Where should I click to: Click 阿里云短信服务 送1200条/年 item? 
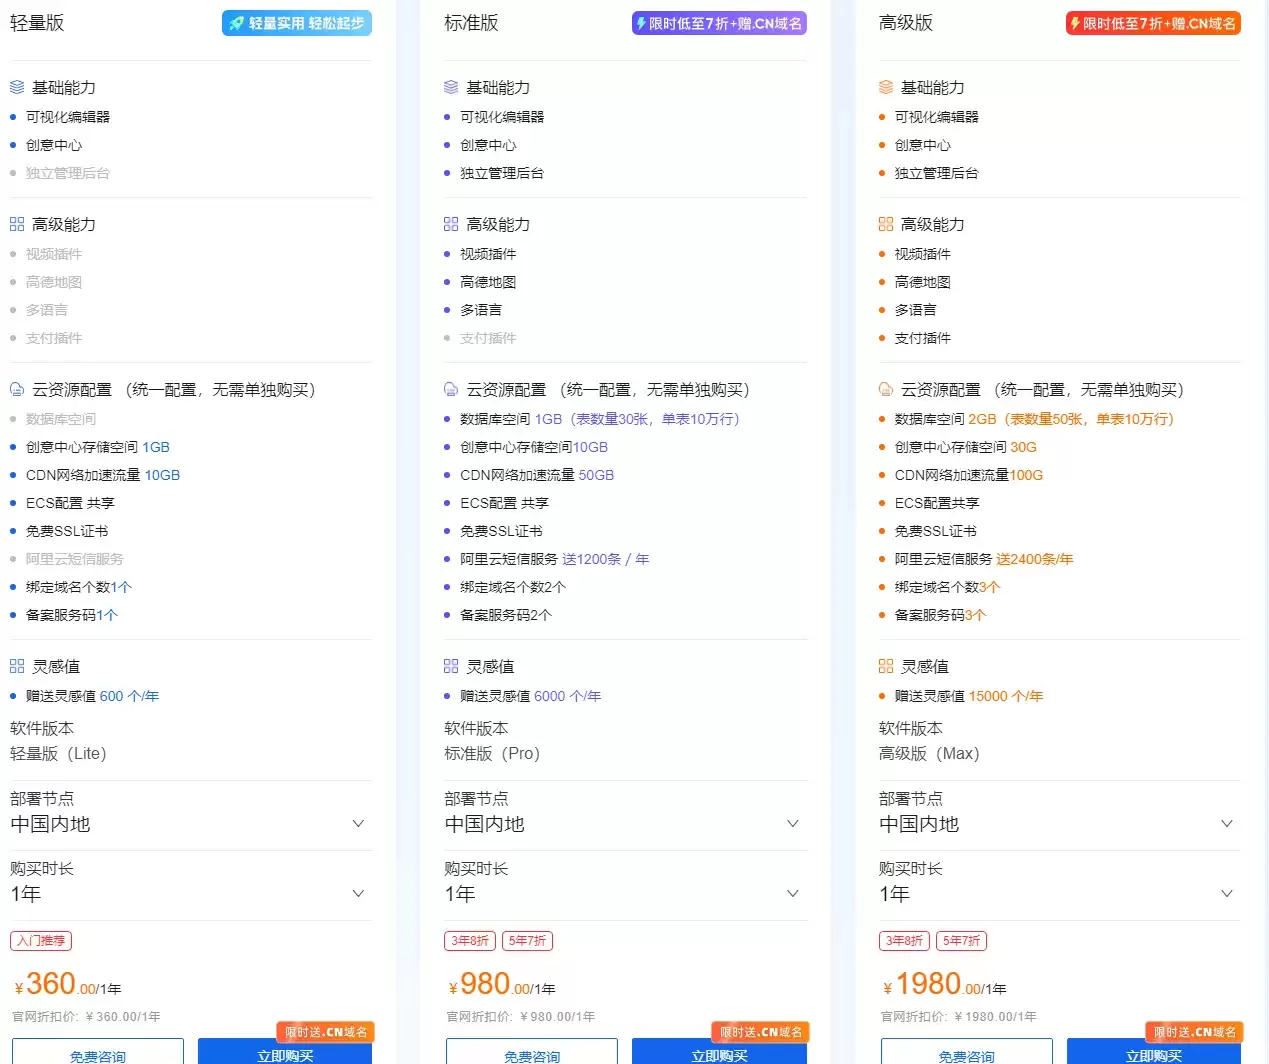[555, 559]
